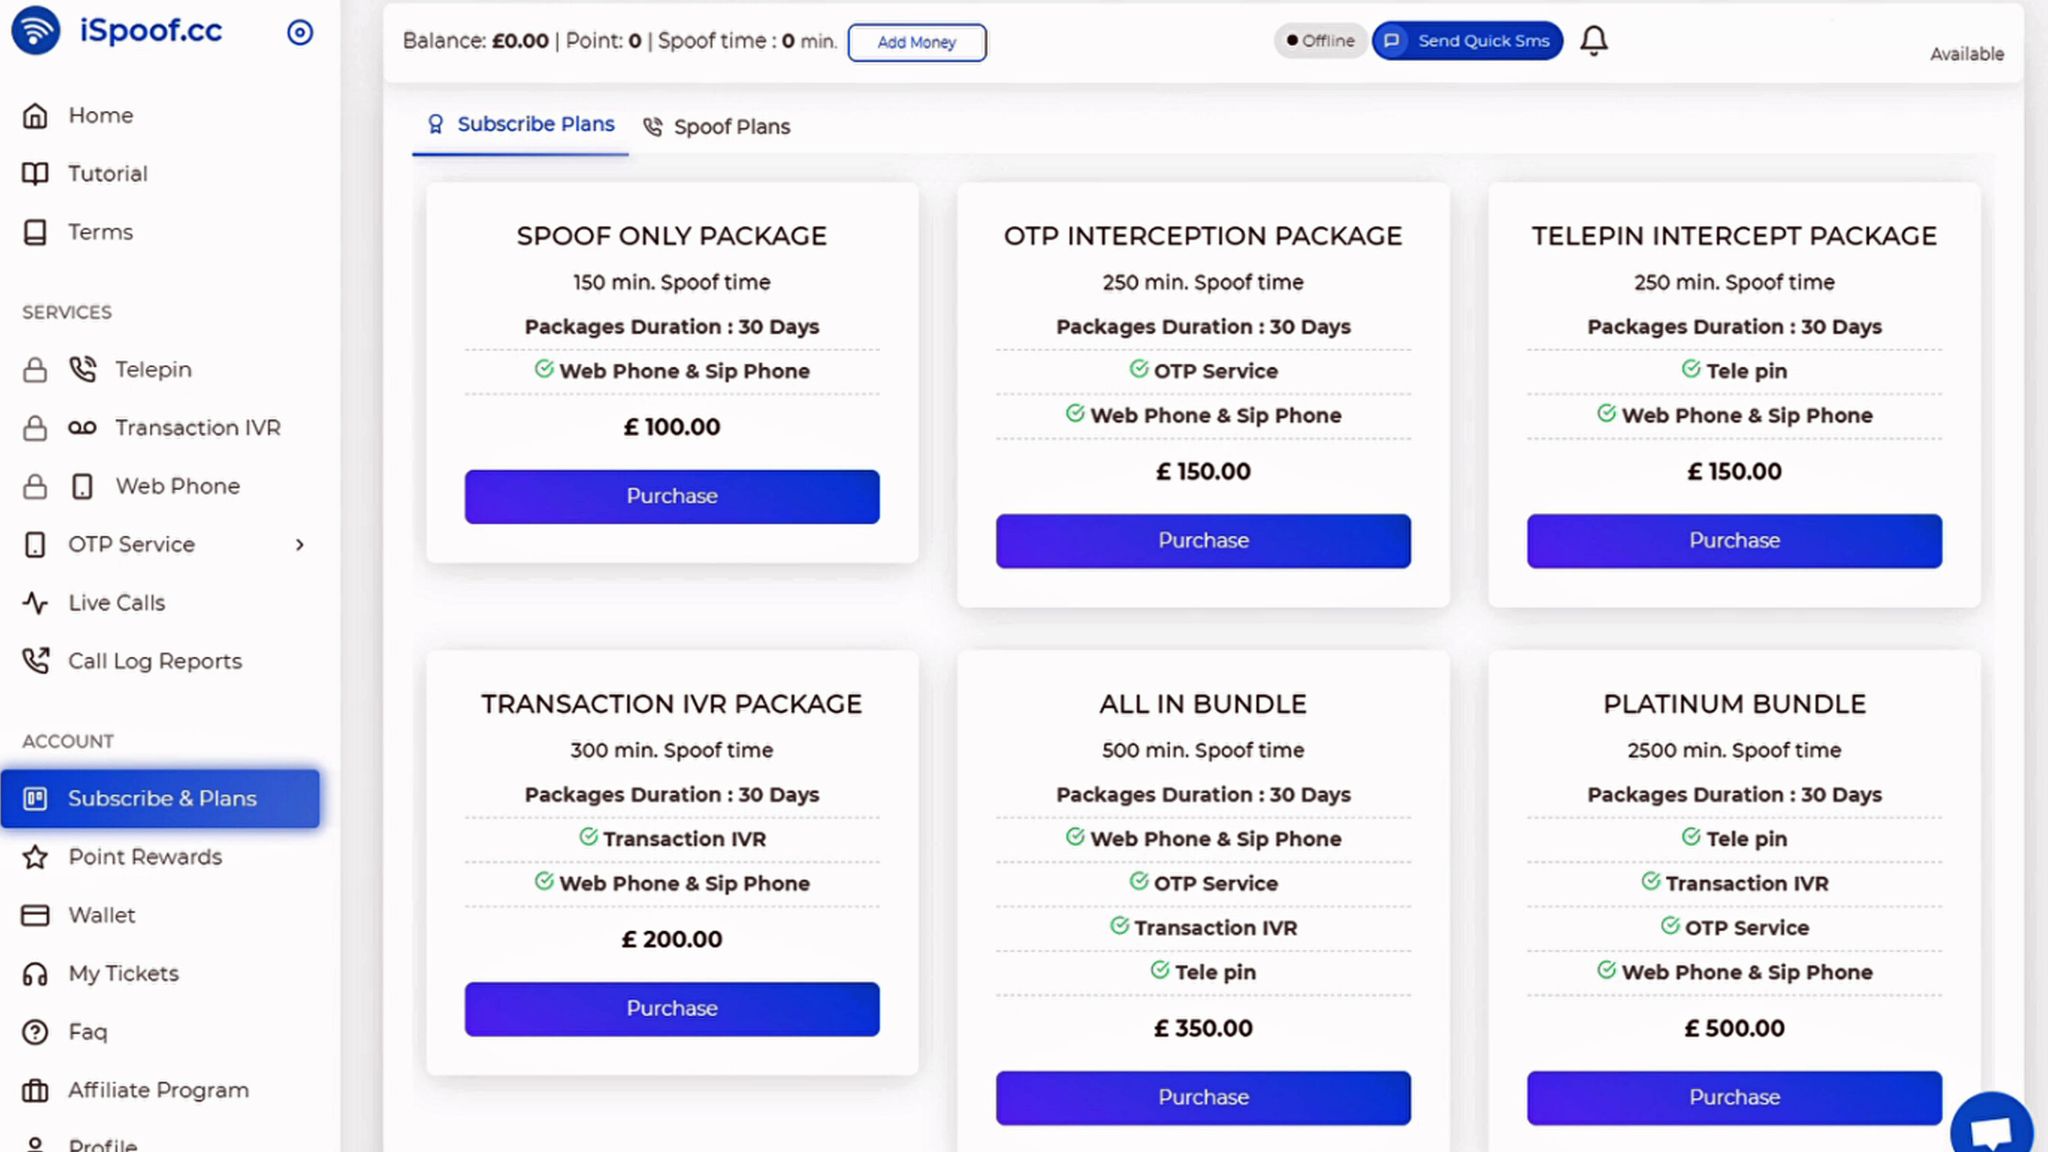Open the Tutorial book icon

pos(35,174)
